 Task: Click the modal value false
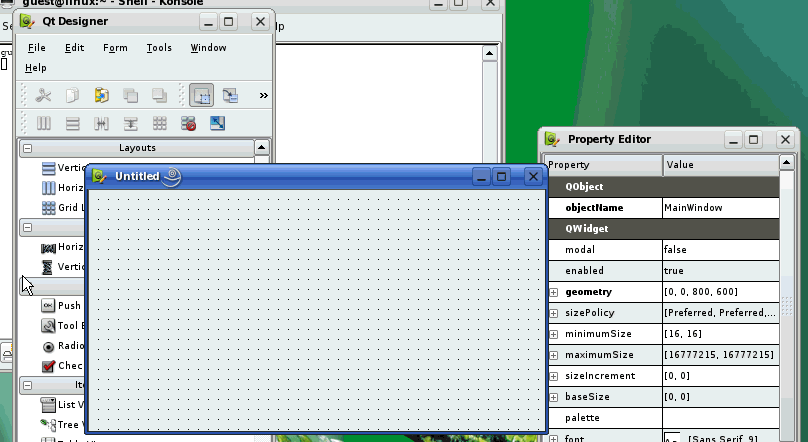[720, 250]
